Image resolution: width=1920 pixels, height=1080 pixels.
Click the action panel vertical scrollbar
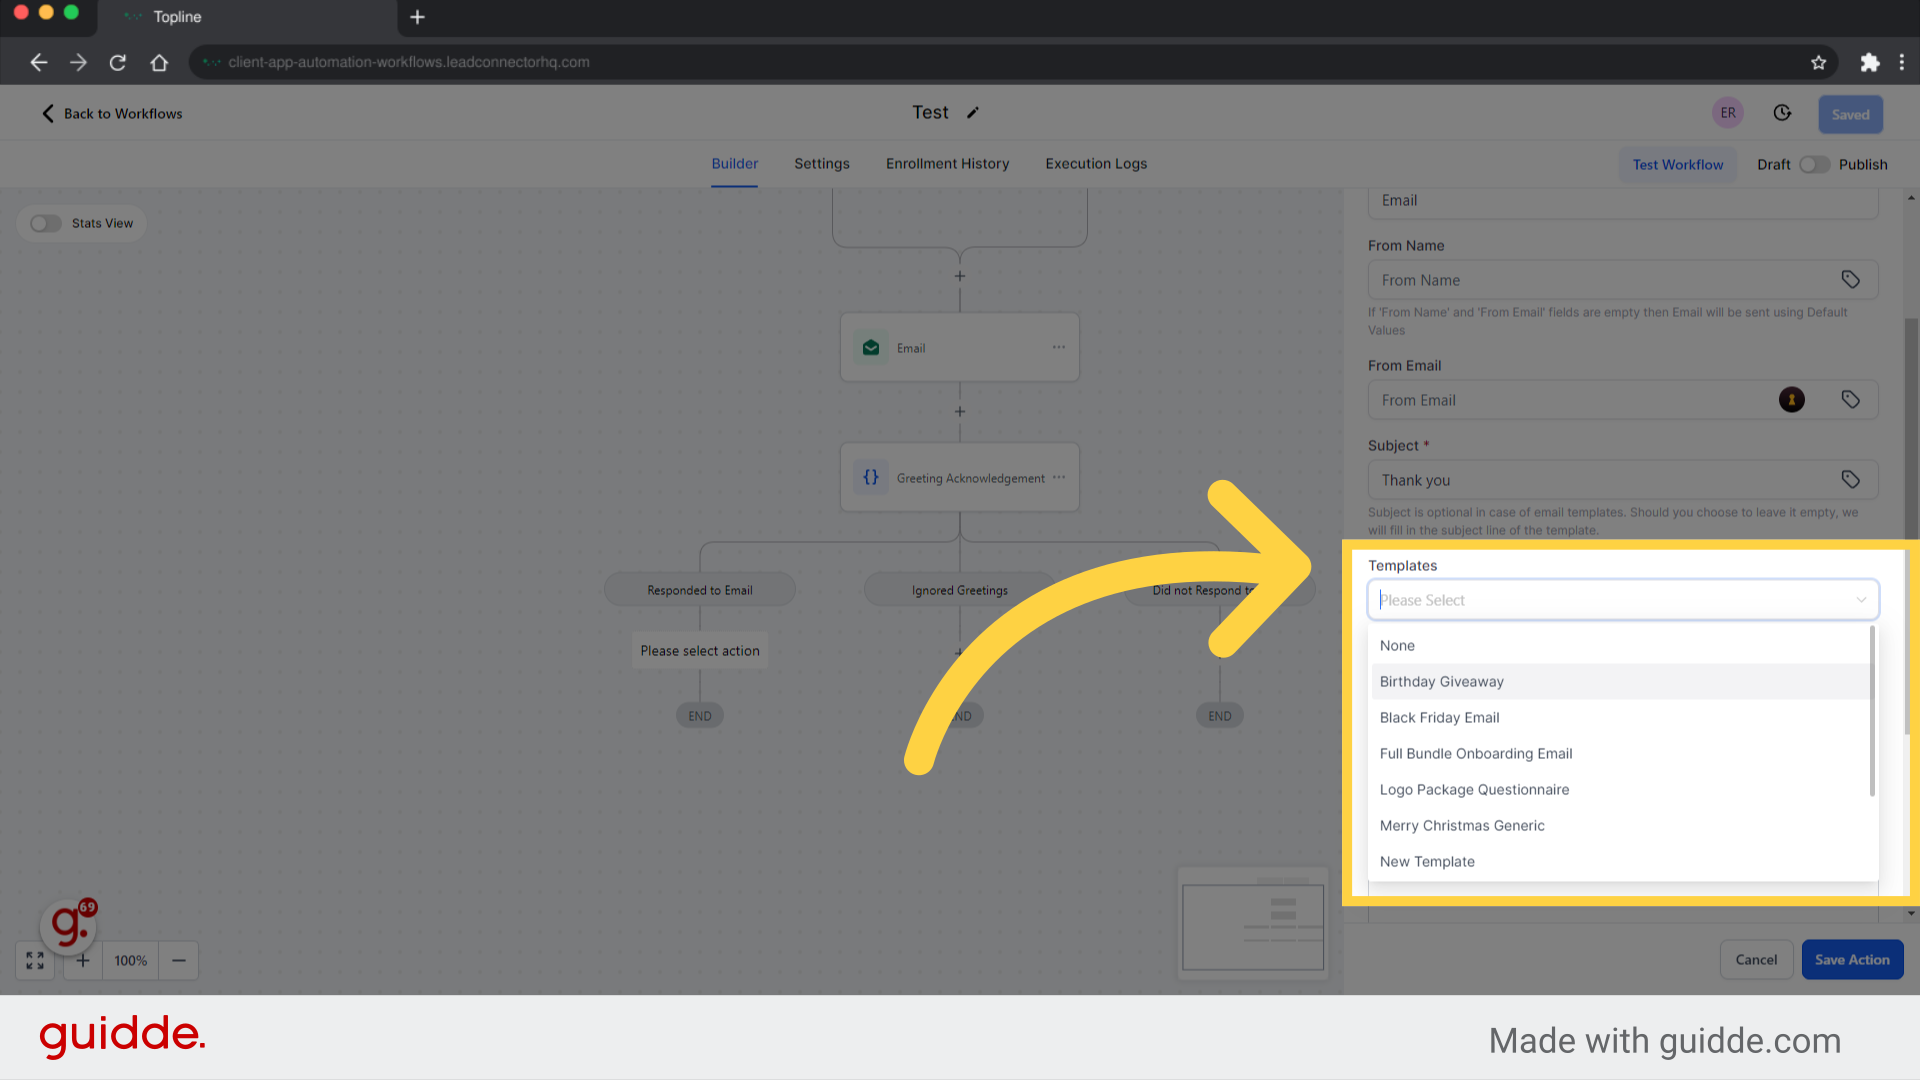[x=1911, y=526]
